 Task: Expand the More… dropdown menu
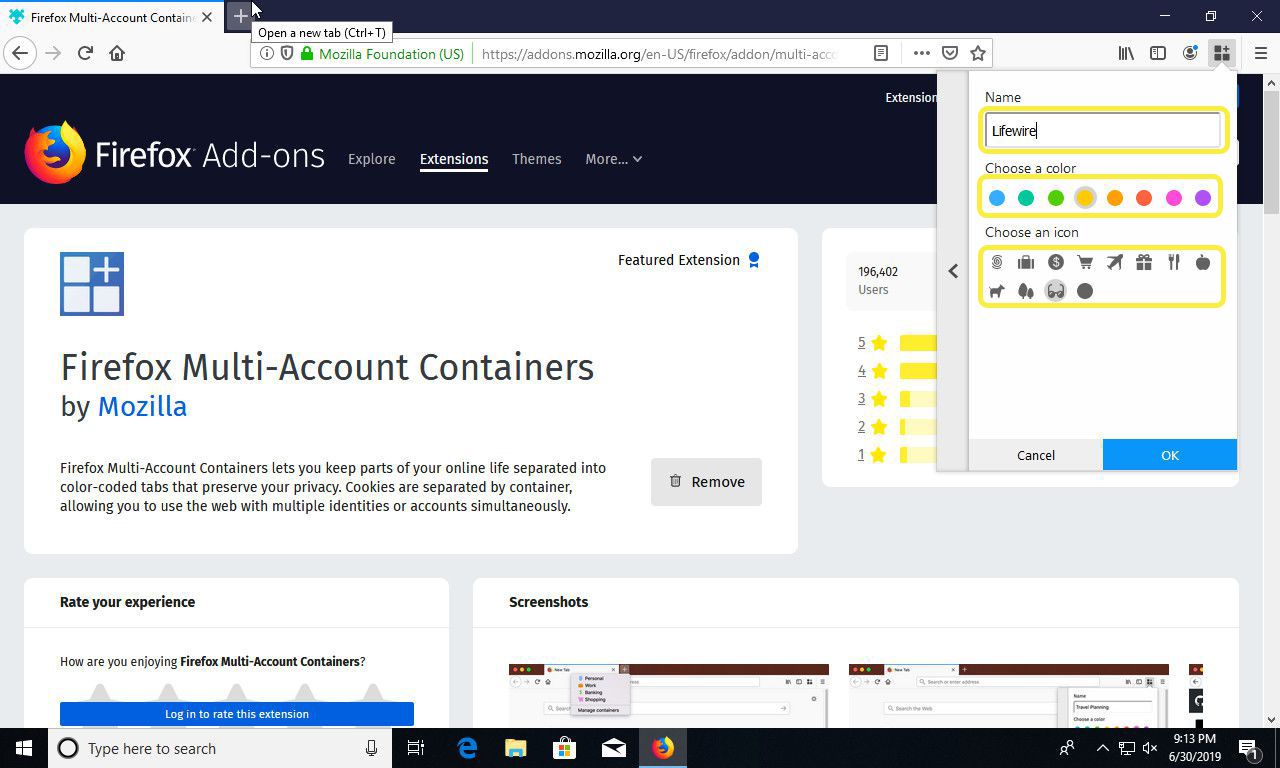point(613,159)
